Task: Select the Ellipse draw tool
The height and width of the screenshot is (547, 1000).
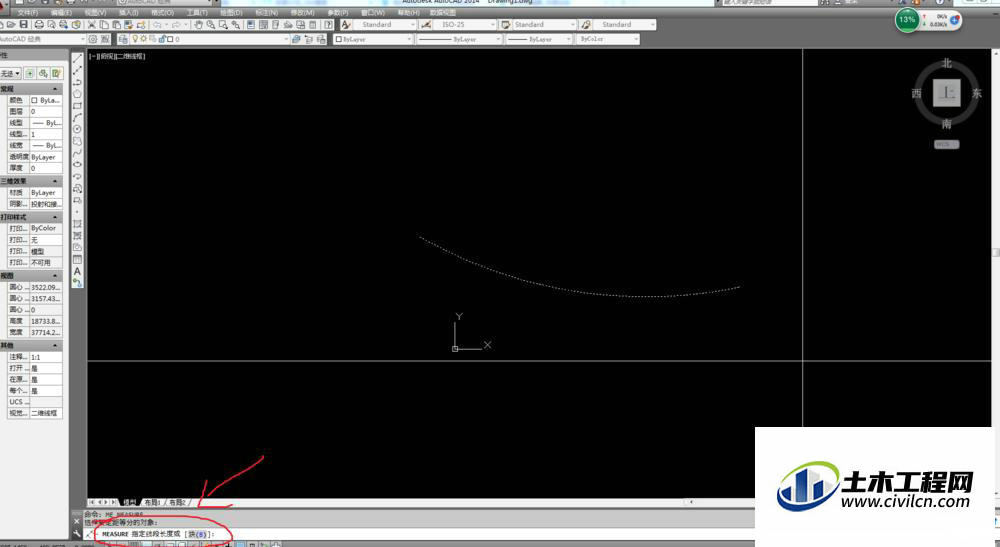Action: point(77,164)
